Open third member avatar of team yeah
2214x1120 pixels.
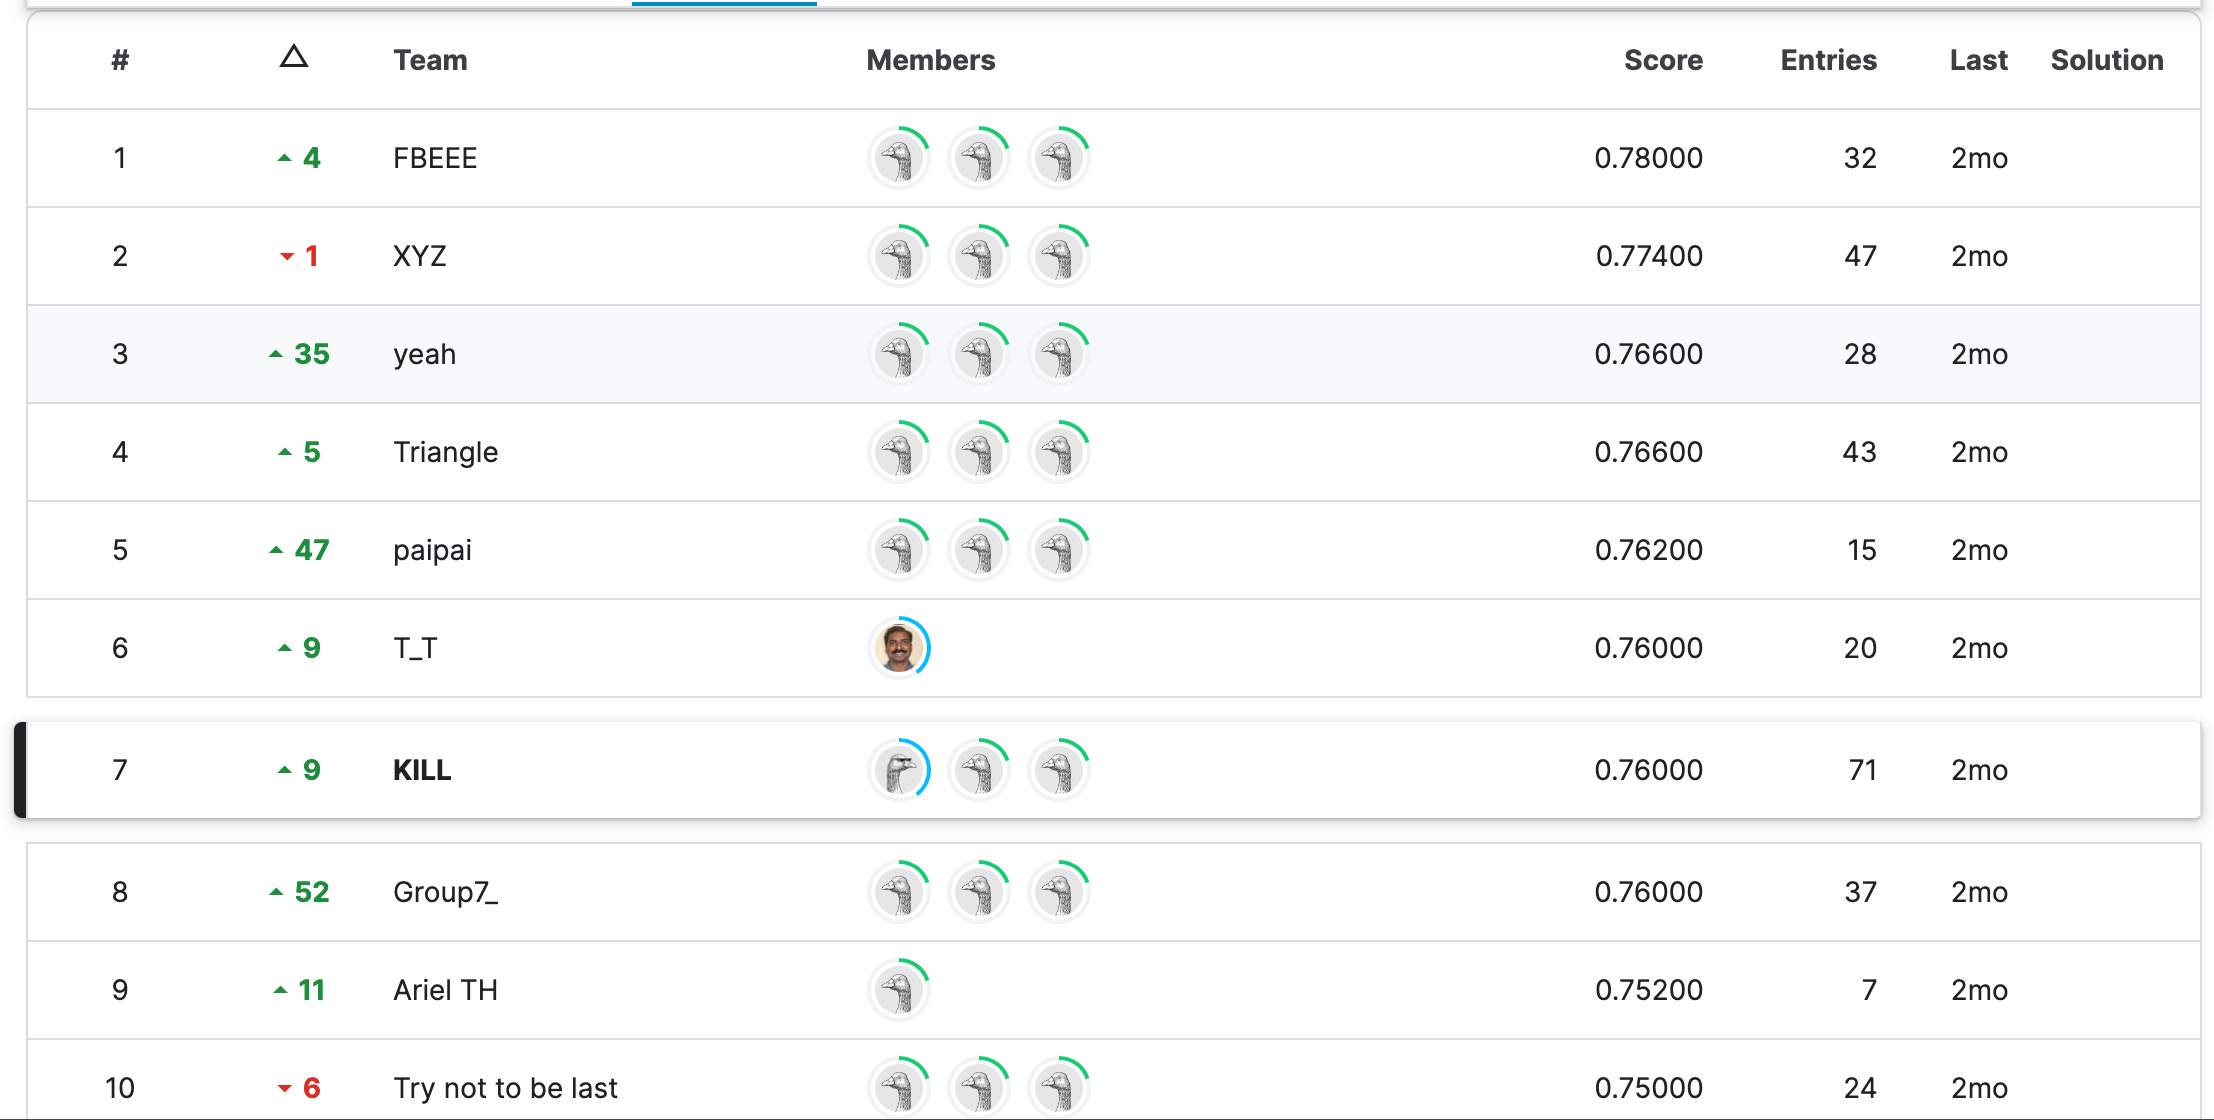click(x=1059, y=354)
